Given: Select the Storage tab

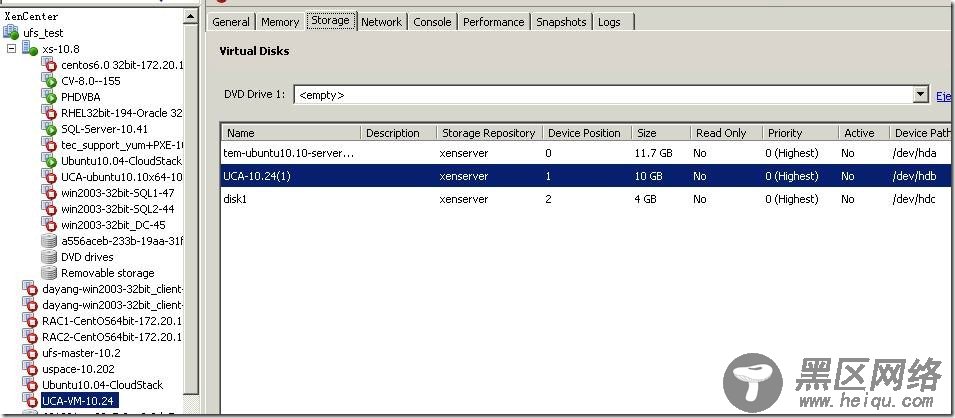Looking at the screenshot, I should tap(331, 20).
